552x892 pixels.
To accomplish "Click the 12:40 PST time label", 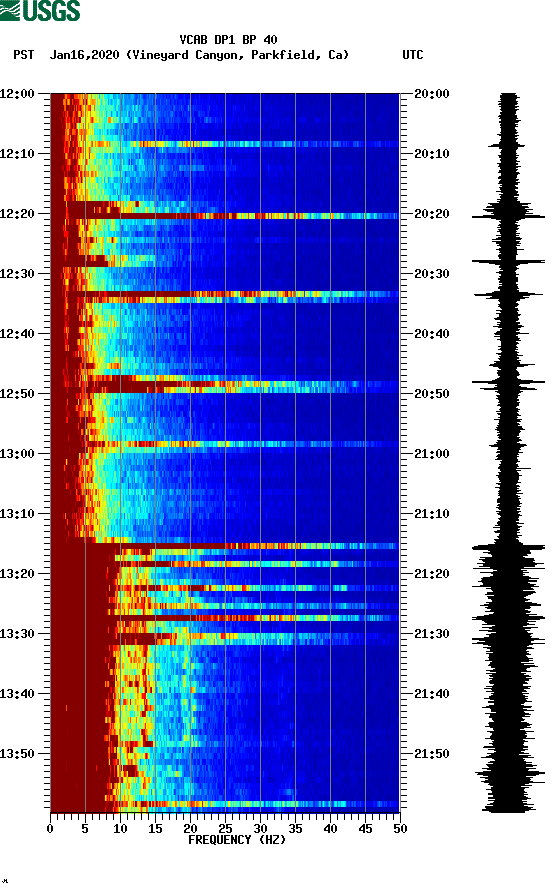I will [18, 334].
